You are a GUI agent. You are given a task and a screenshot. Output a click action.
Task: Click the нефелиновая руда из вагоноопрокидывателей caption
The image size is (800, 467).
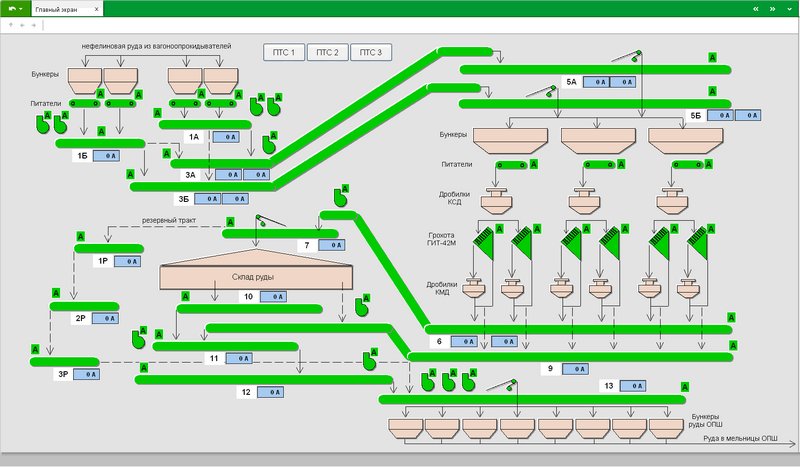click(x=156, y=46)
